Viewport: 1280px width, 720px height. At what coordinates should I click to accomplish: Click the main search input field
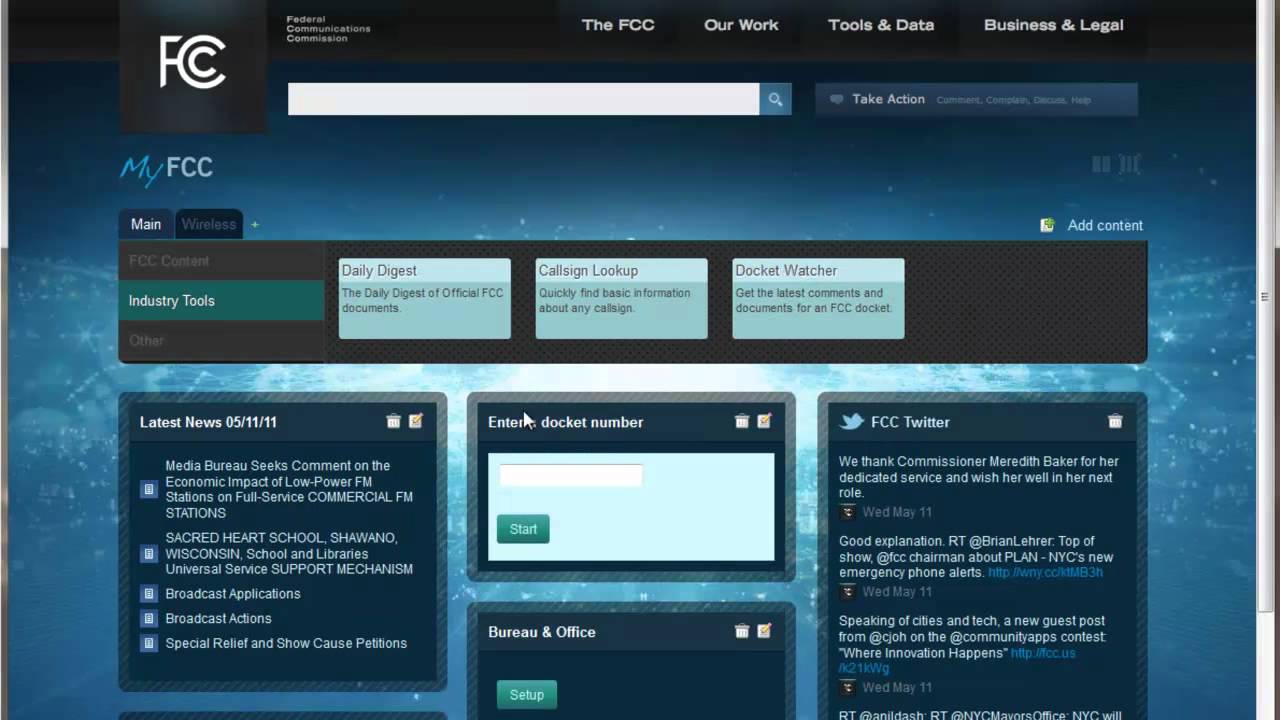(524, 99)
